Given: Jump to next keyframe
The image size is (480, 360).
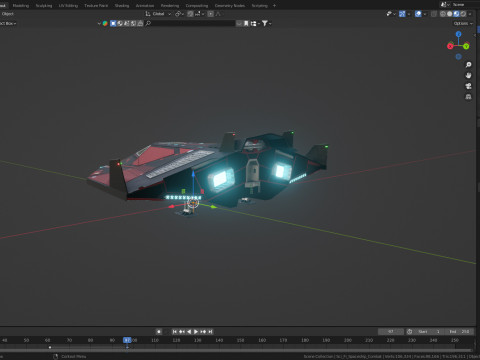Looking at the screenshot, I should click(203, 332).
